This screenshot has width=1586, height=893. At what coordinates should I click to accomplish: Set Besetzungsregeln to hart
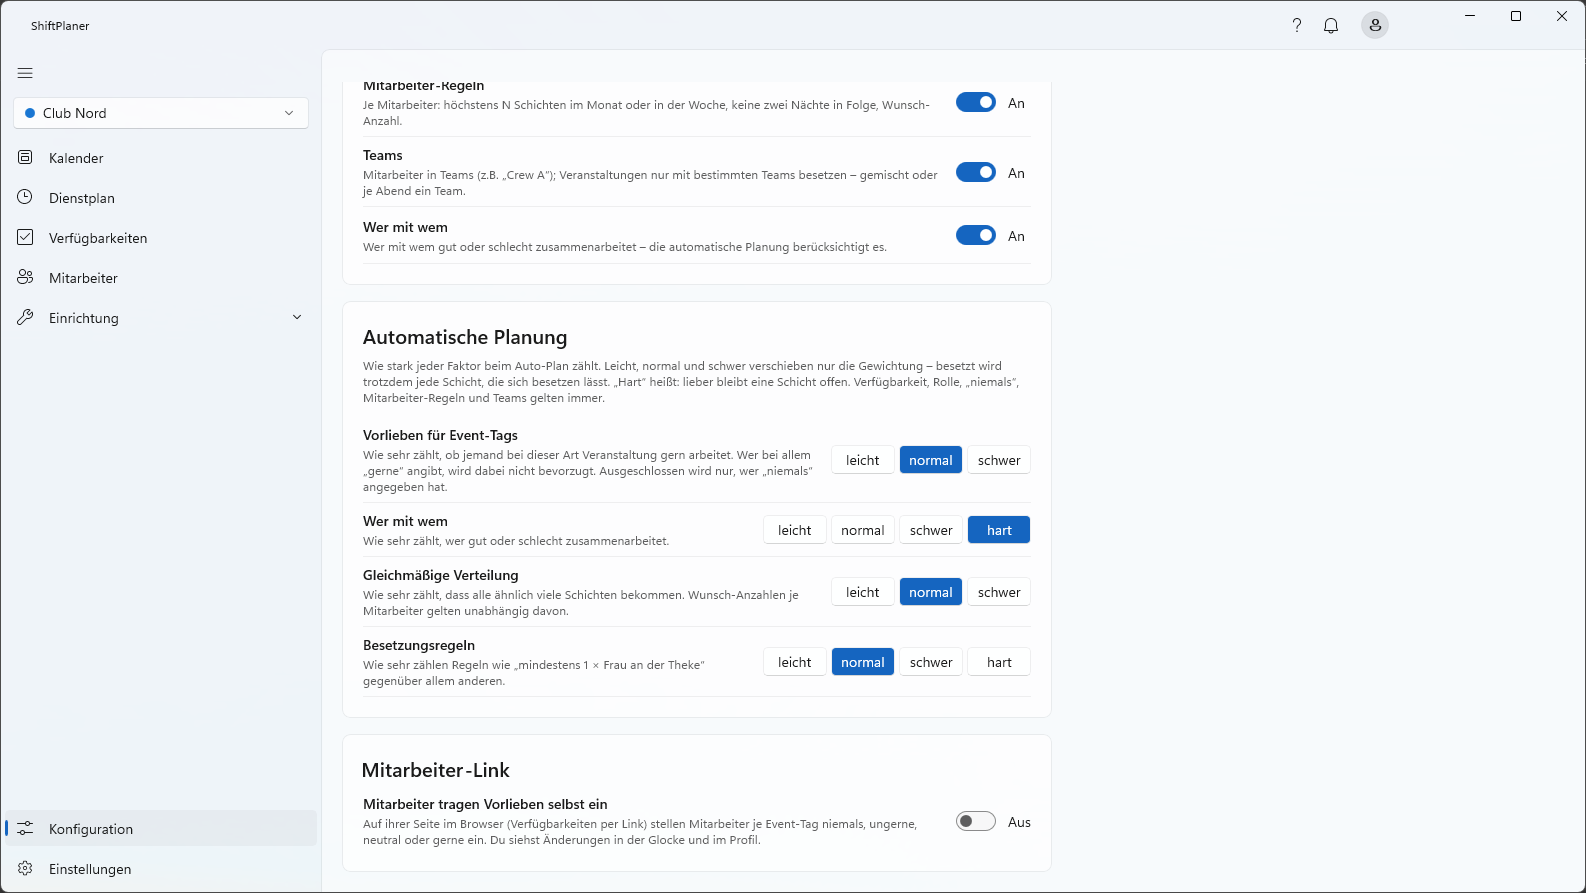pyautogui.click(x=999, y=662)
